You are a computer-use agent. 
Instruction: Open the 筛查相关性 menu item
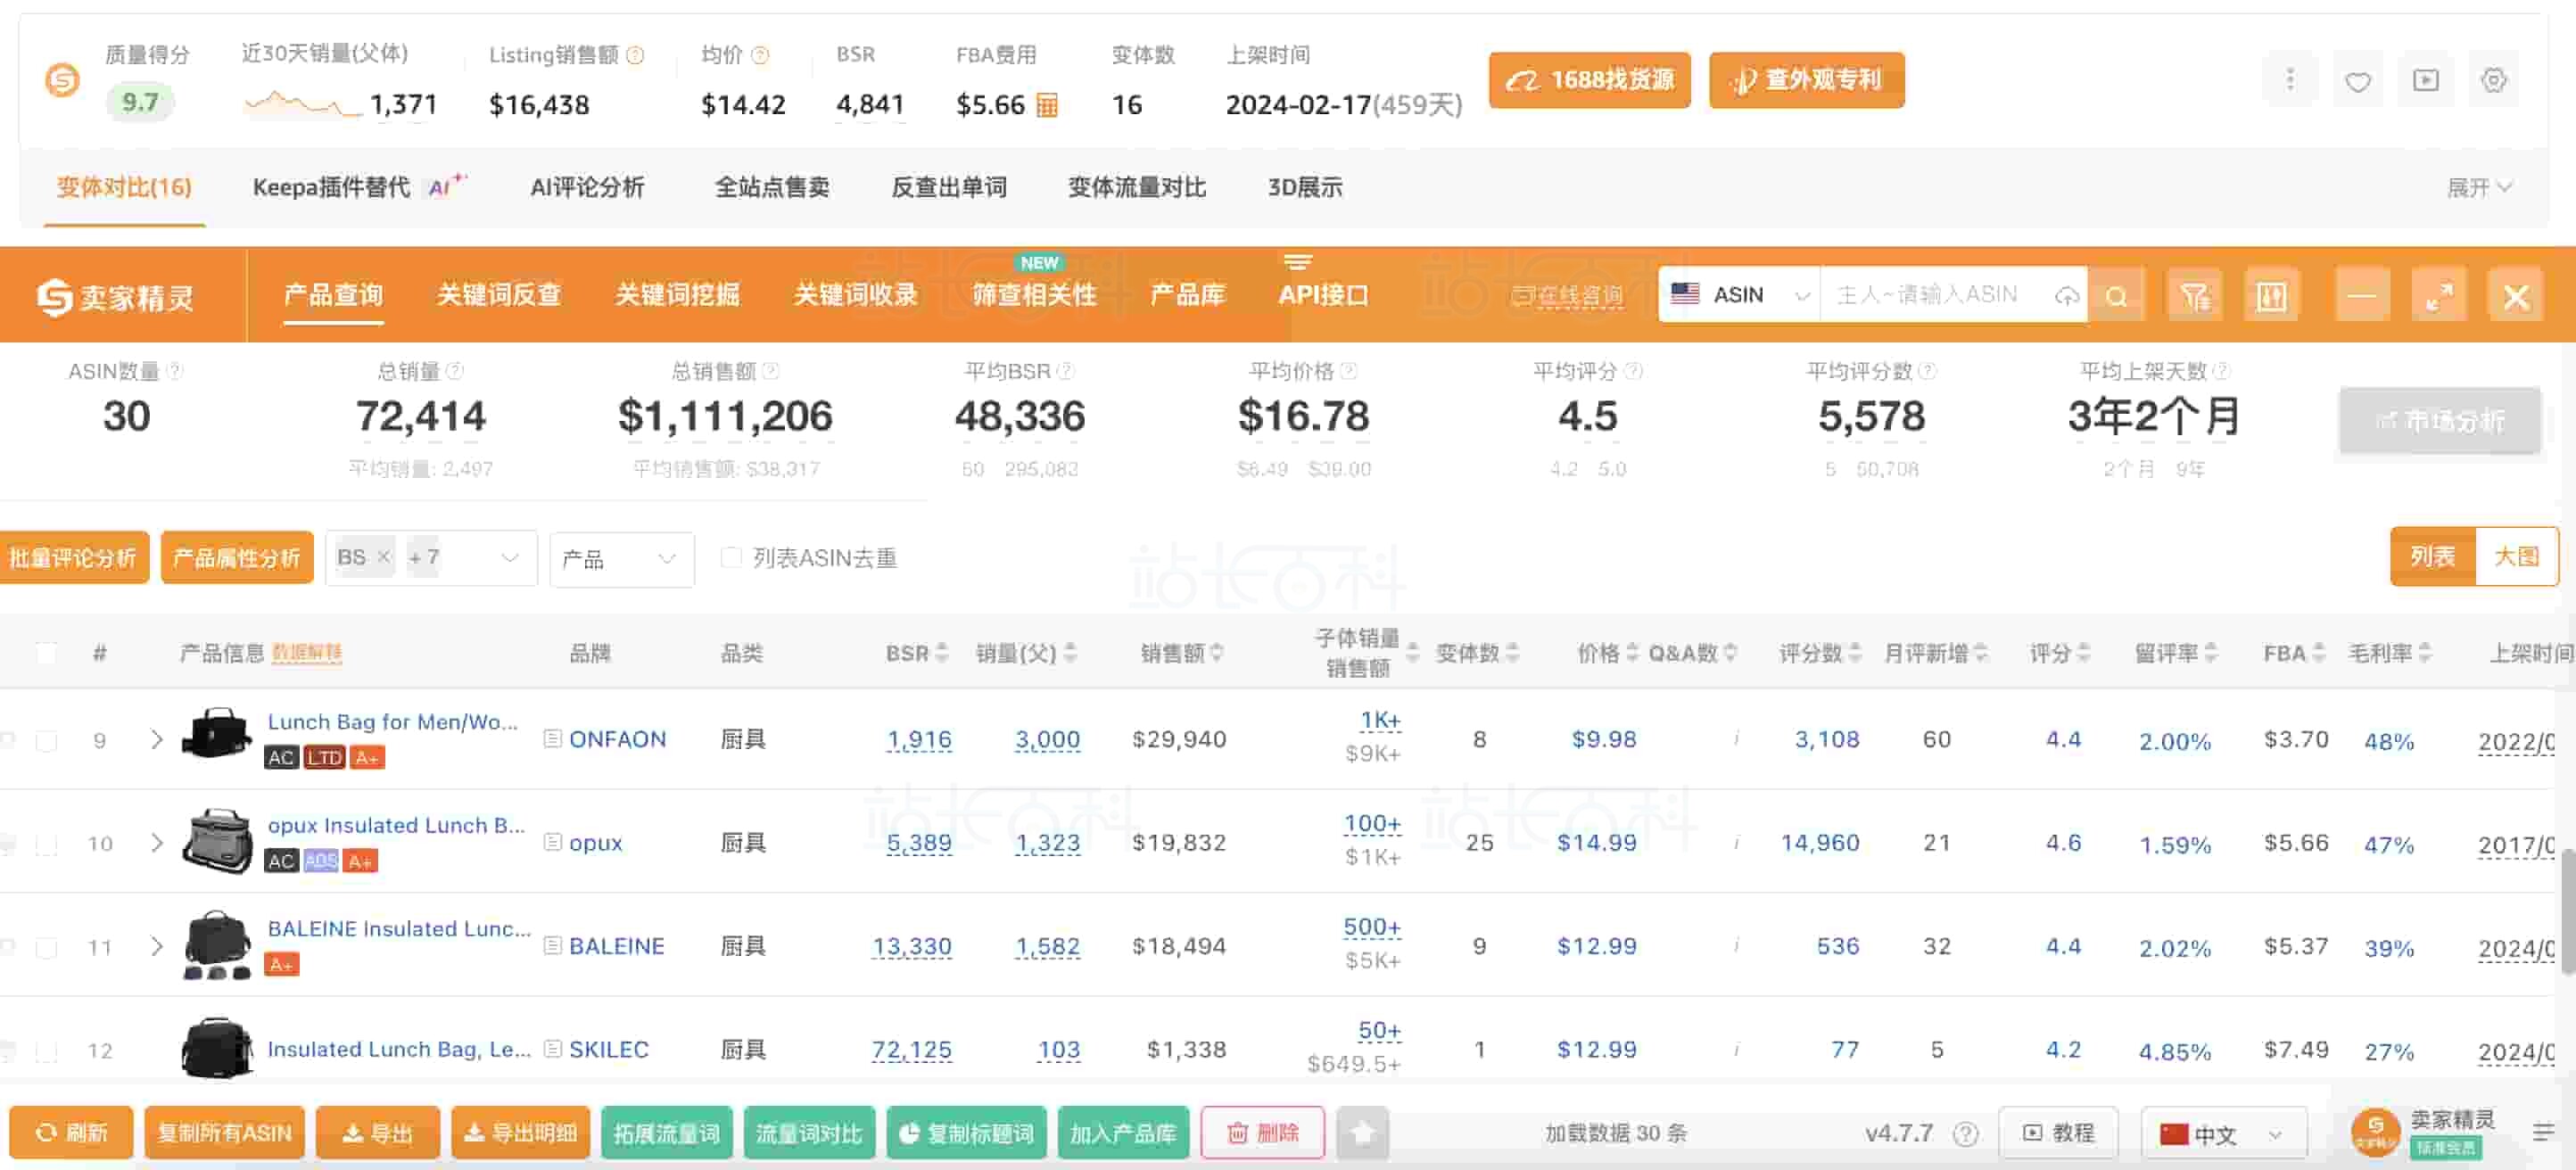1034,295
